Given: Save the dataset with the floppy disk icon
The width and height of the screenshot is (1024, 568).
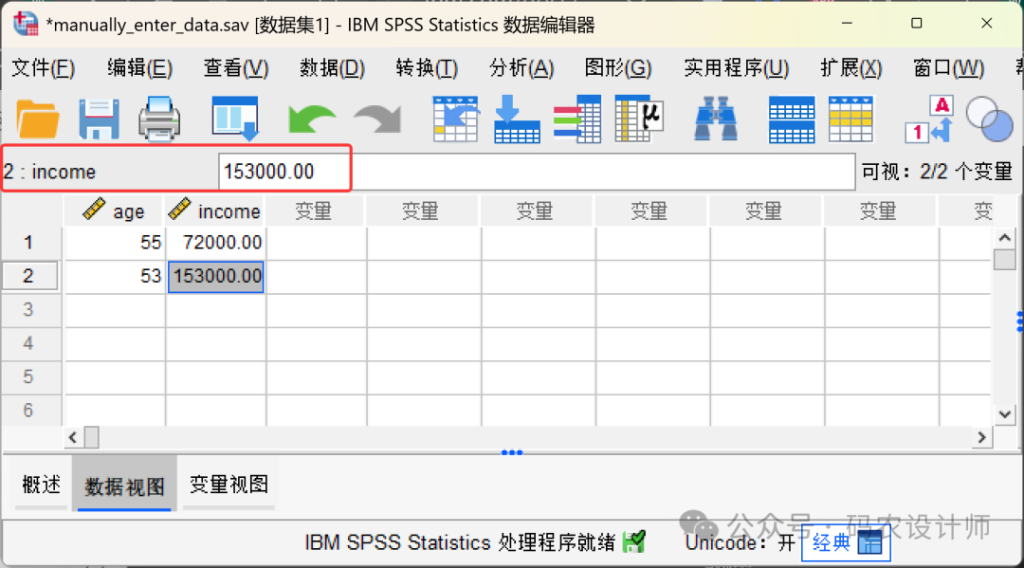Looking at the screenshot, I should point(99,119).
